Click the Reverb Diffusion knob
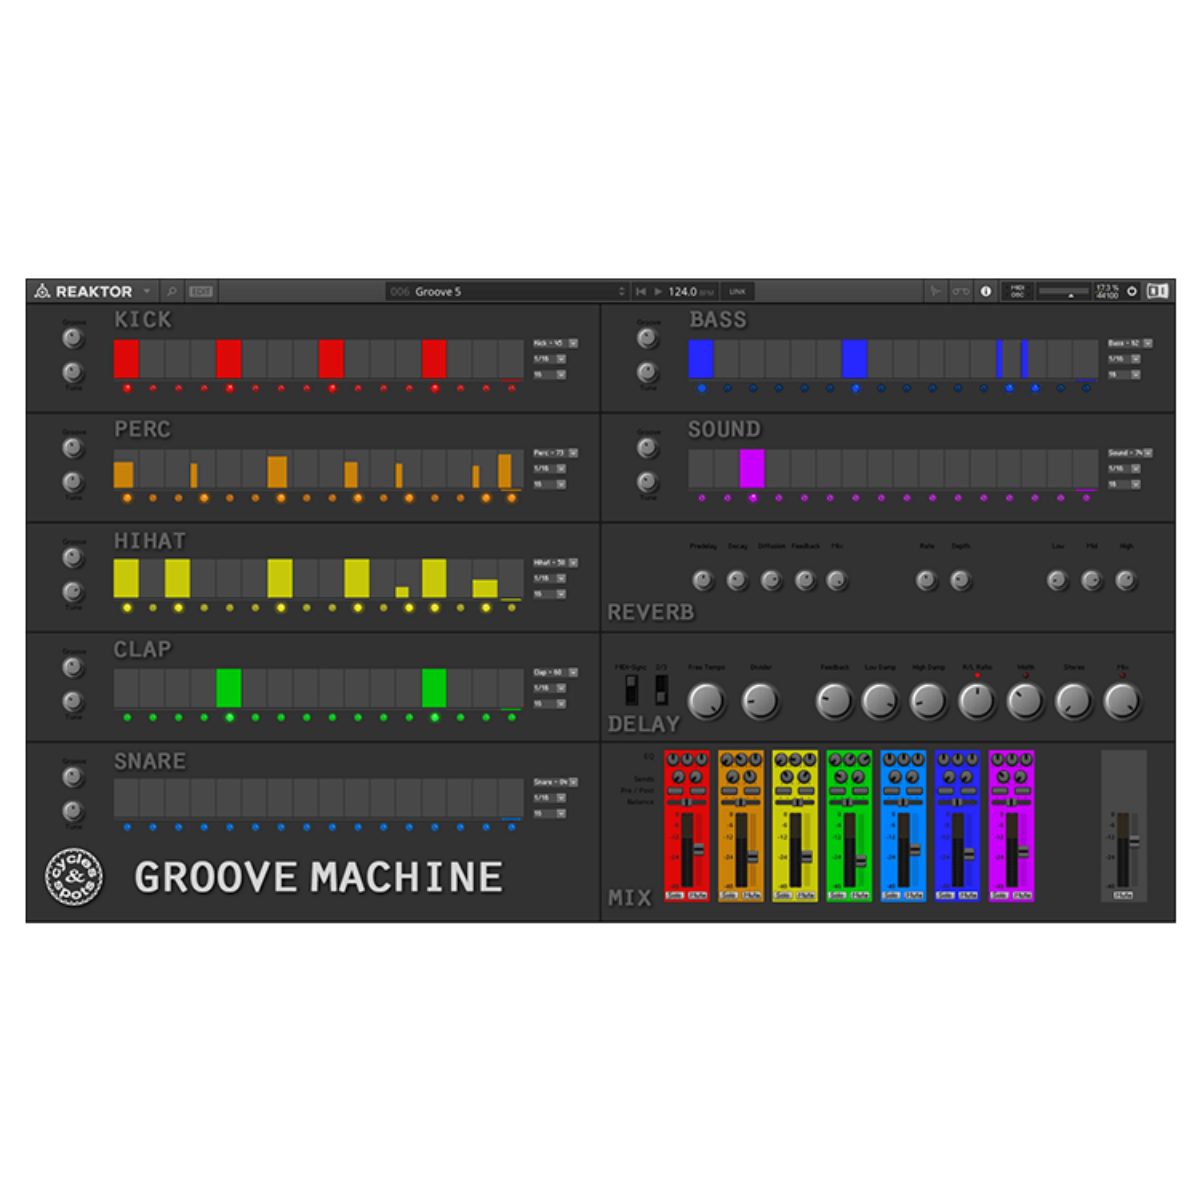This screenshot has width=1200, height=1200. (x=771, y=580)
